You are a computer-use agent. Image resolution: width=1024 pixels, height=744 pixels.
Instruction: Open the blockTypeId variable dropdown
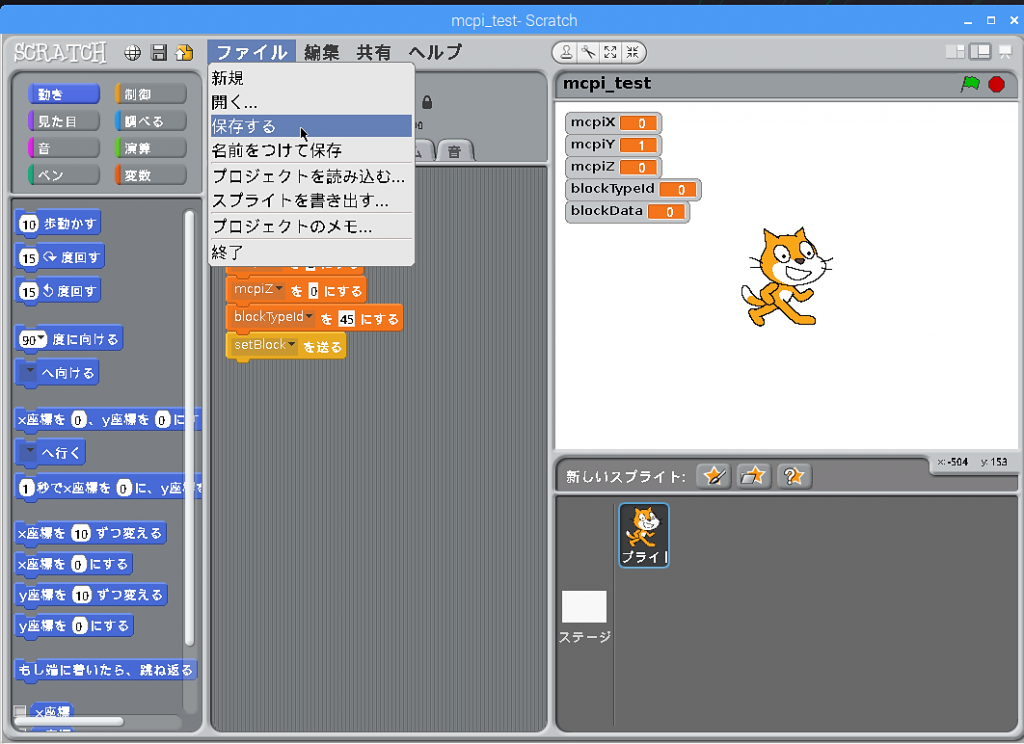(x=309, y=316)
